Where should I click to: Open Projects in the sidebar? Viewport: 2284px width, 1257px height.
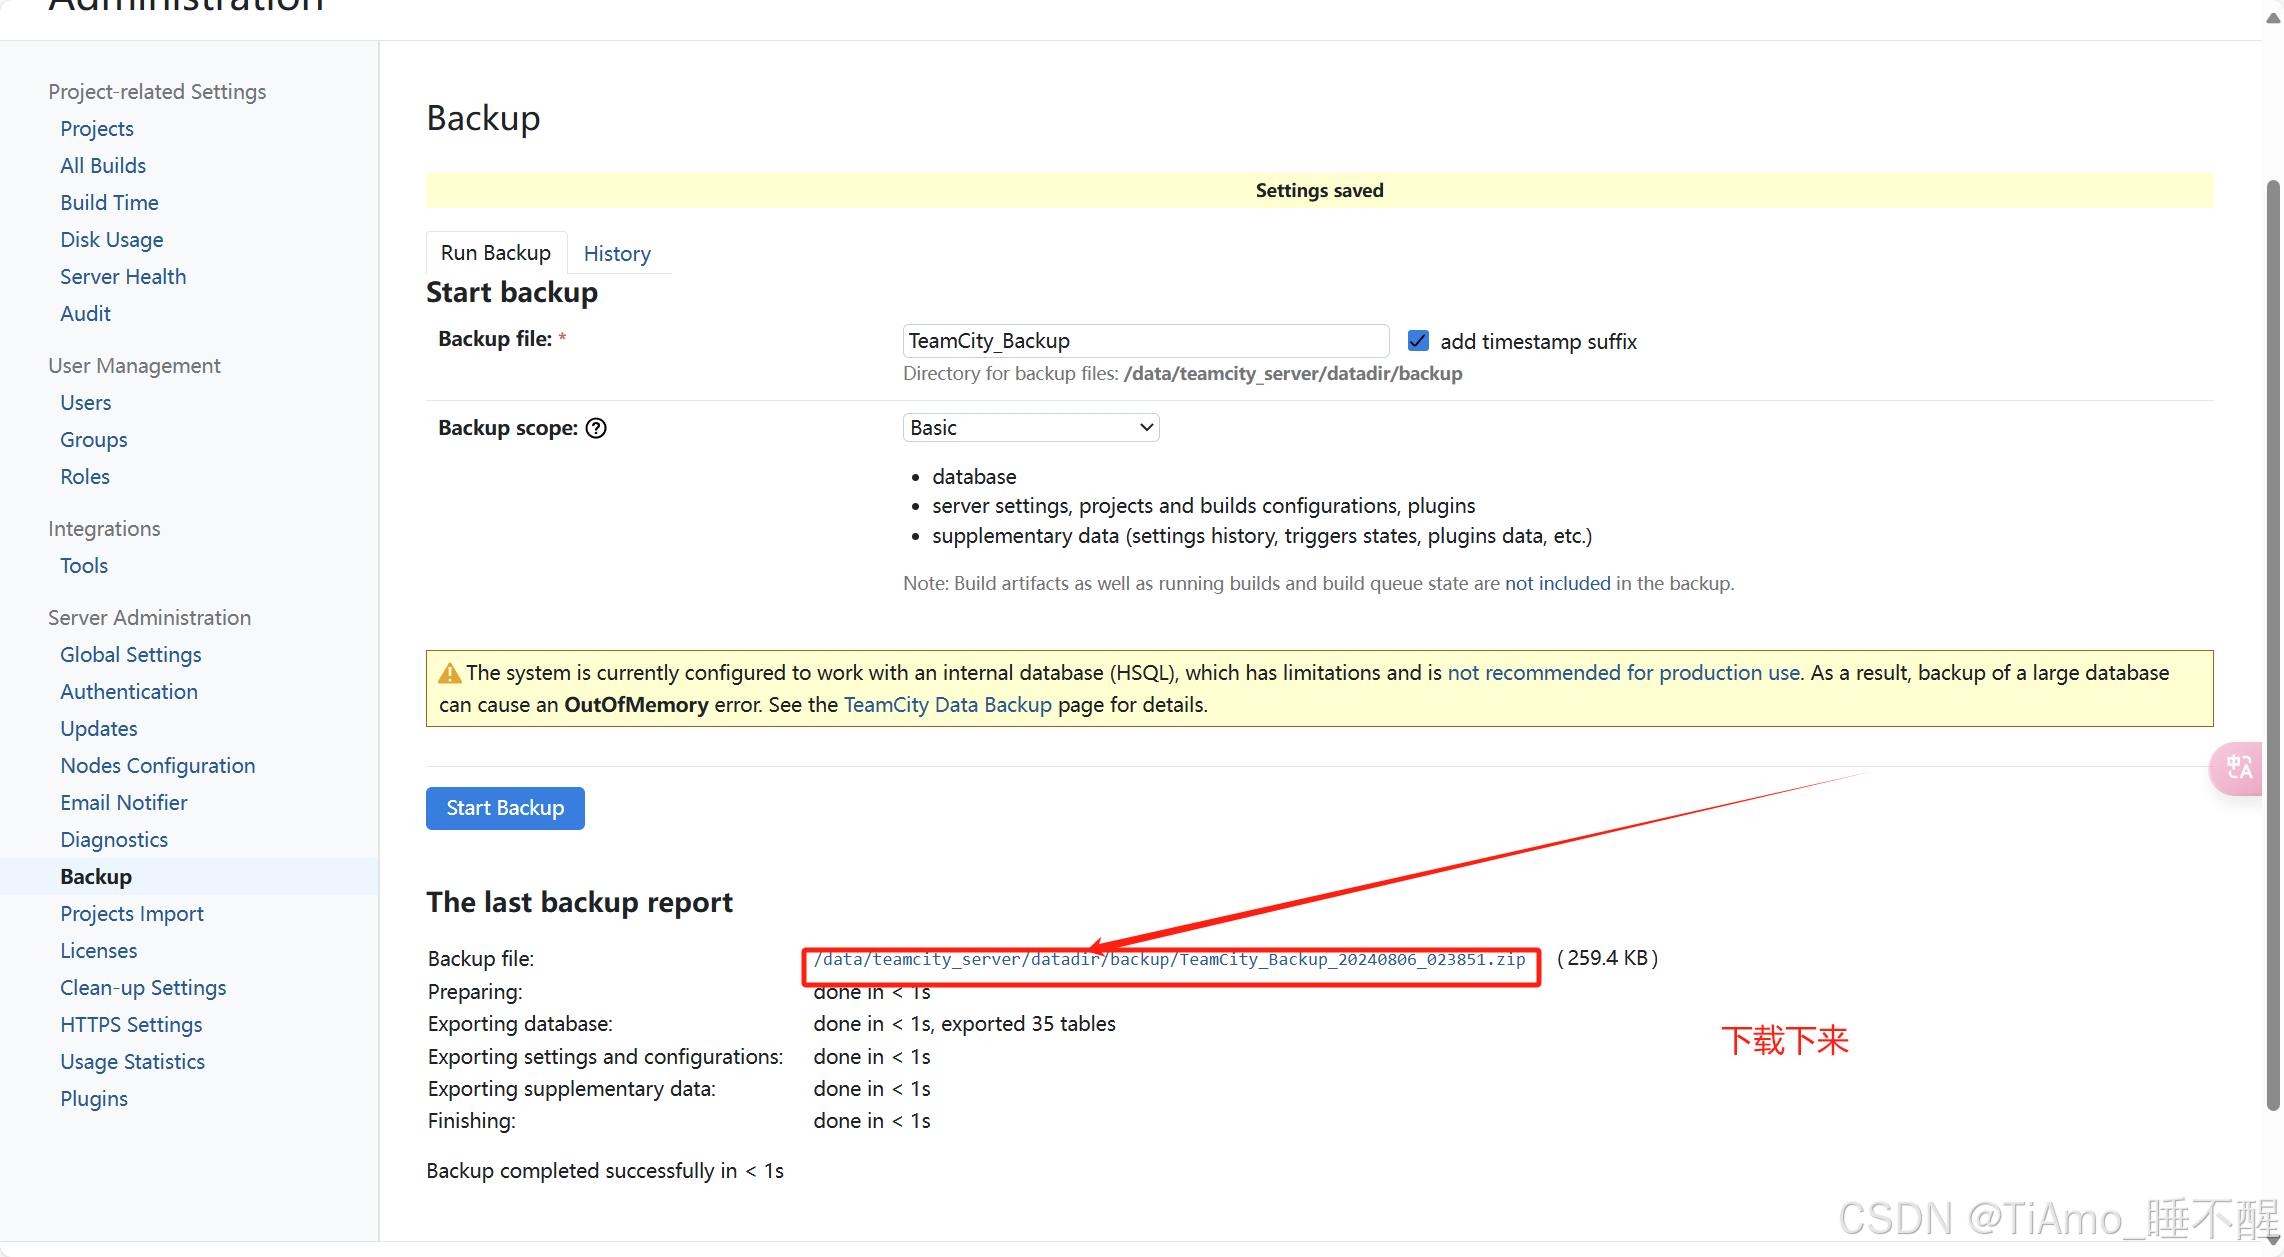pyautogui.click(x=97, y=129)
